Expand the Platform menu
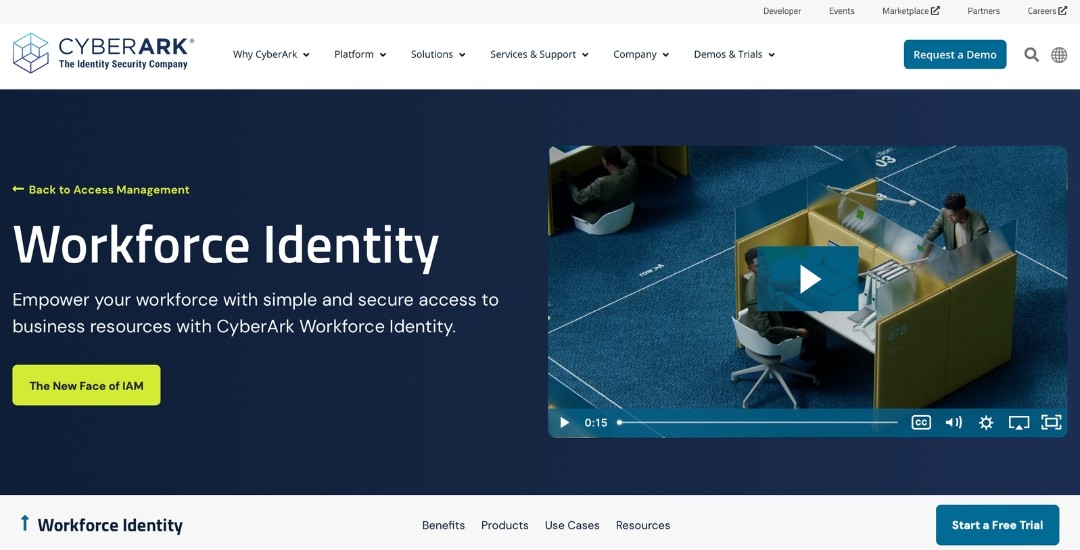Viewport: 1080px width, 550px height. pos(360,54)
